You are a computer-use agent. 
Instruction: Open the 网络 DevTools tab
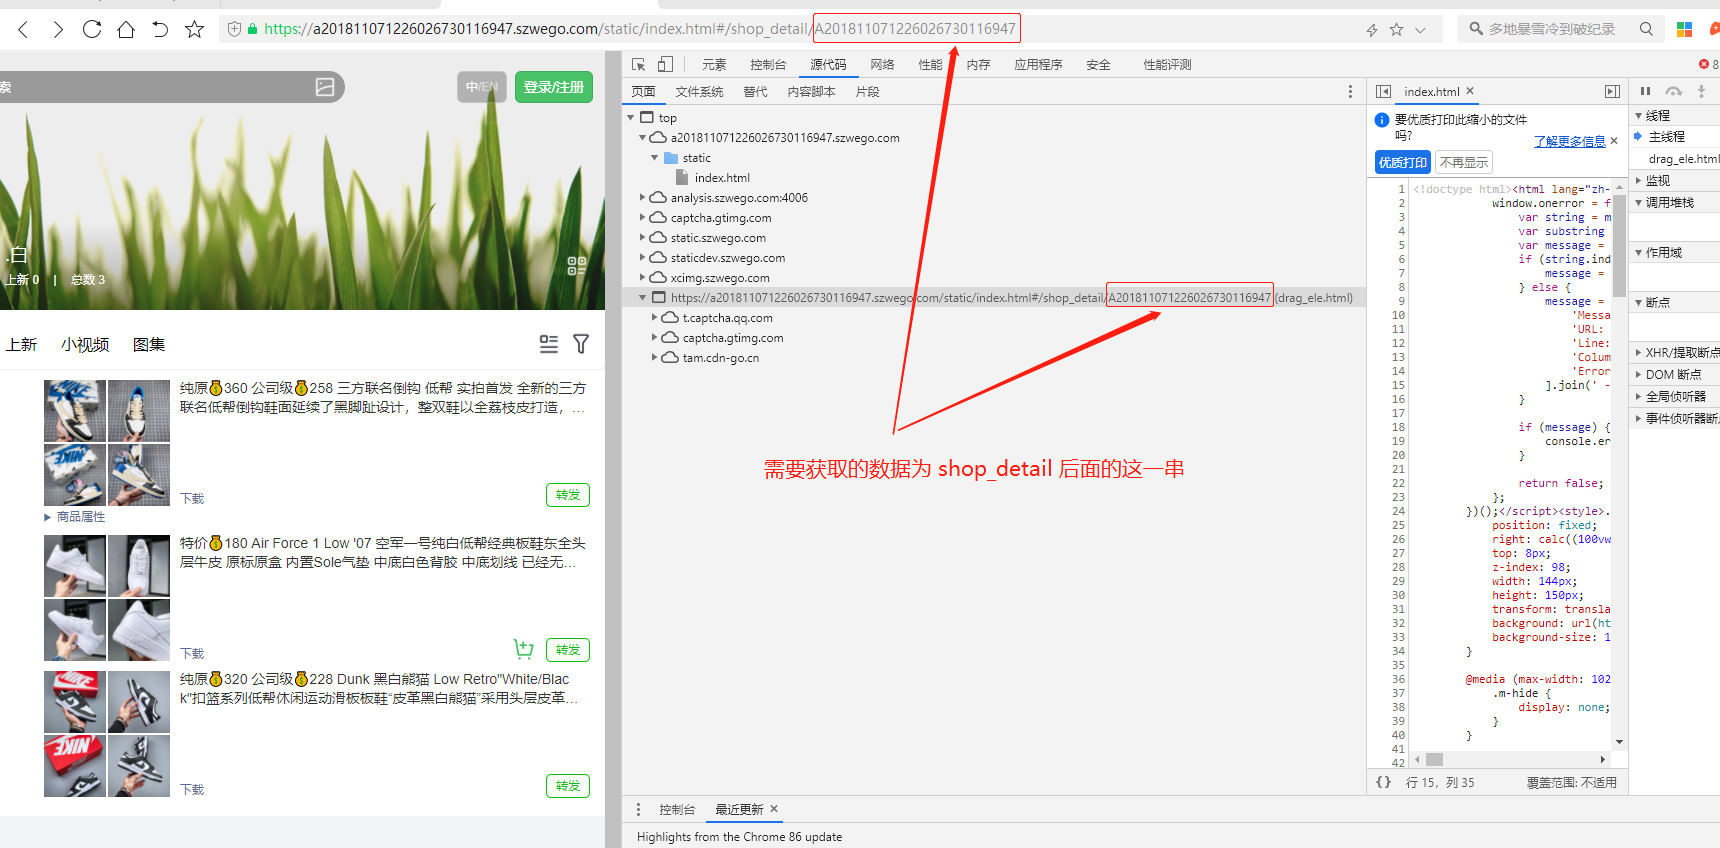[882, 64]
